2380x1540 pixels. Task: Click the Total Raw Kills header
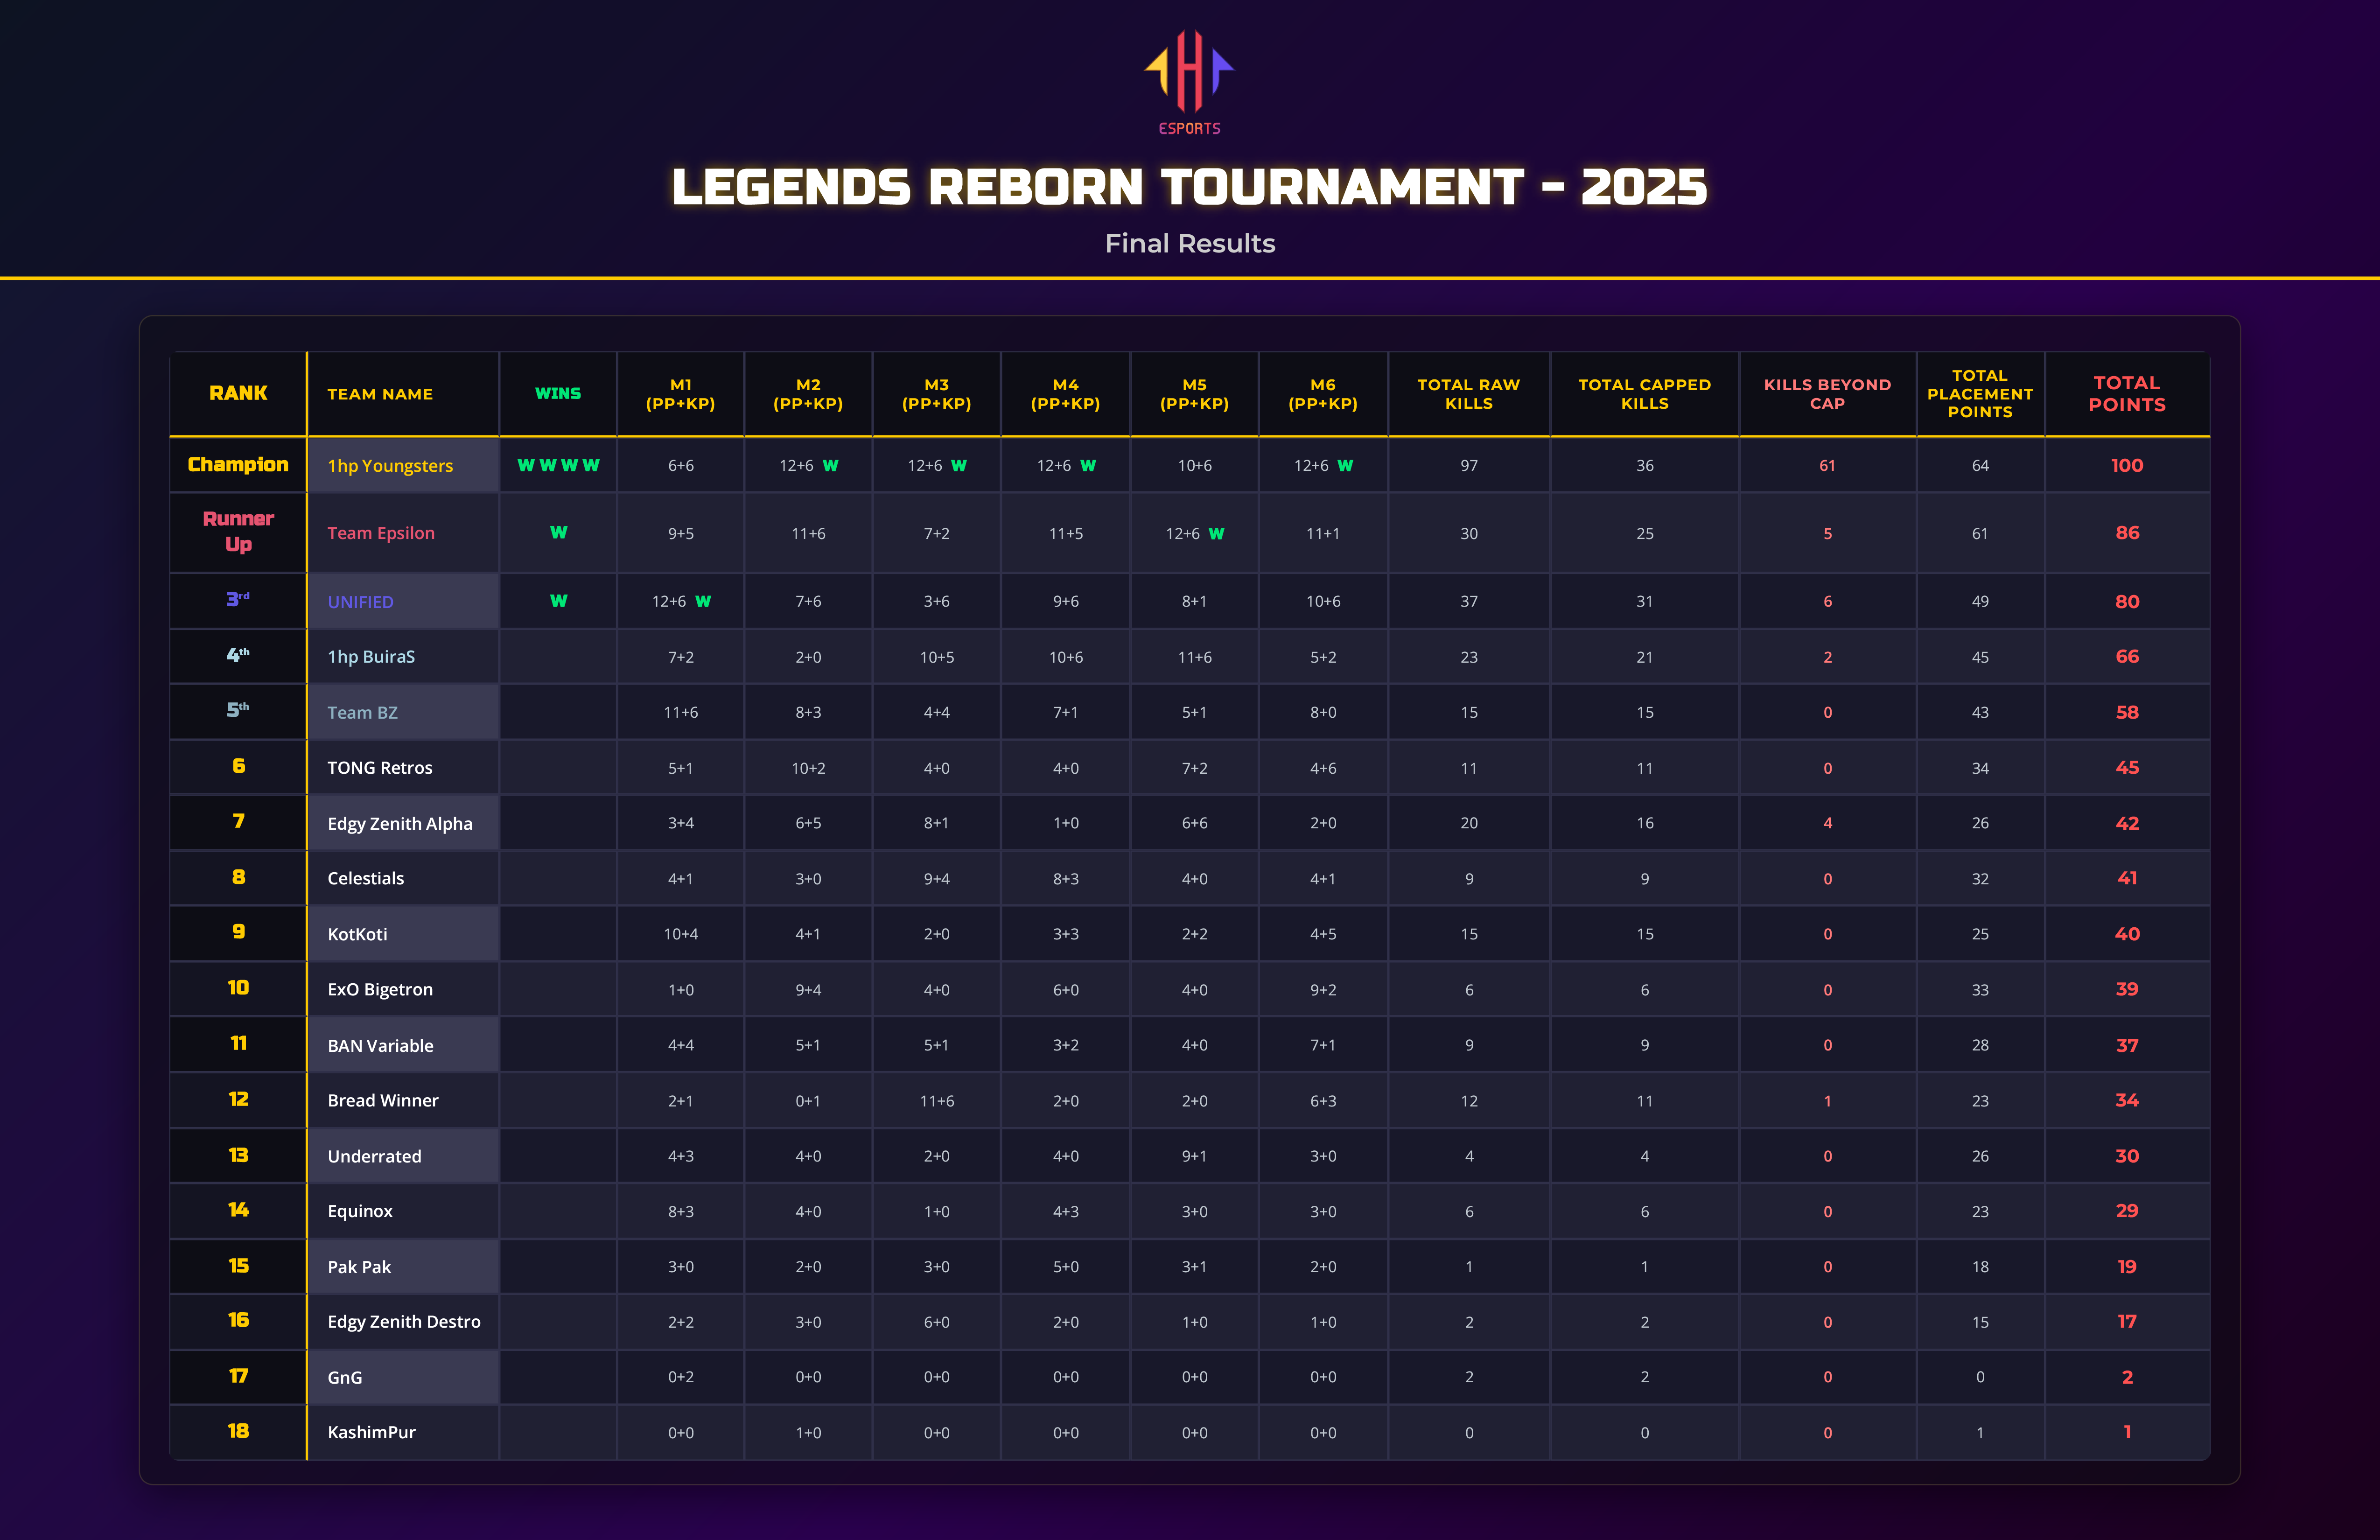1468,393
